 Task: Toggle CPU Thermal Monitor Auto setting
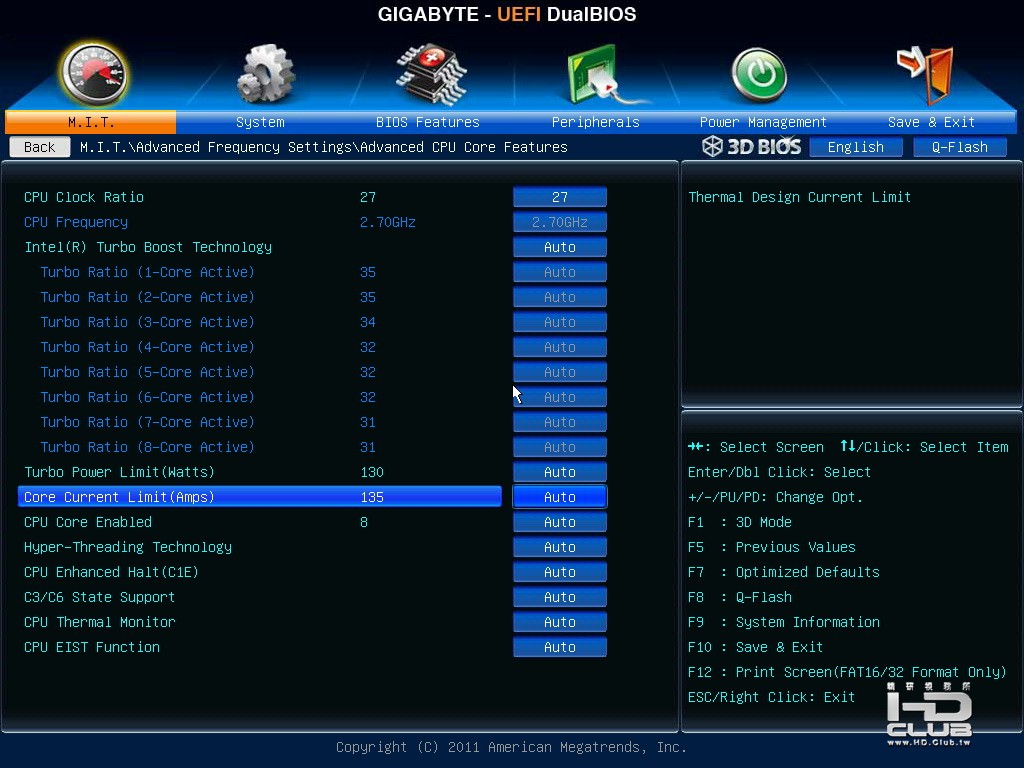[x=560, y=622]
